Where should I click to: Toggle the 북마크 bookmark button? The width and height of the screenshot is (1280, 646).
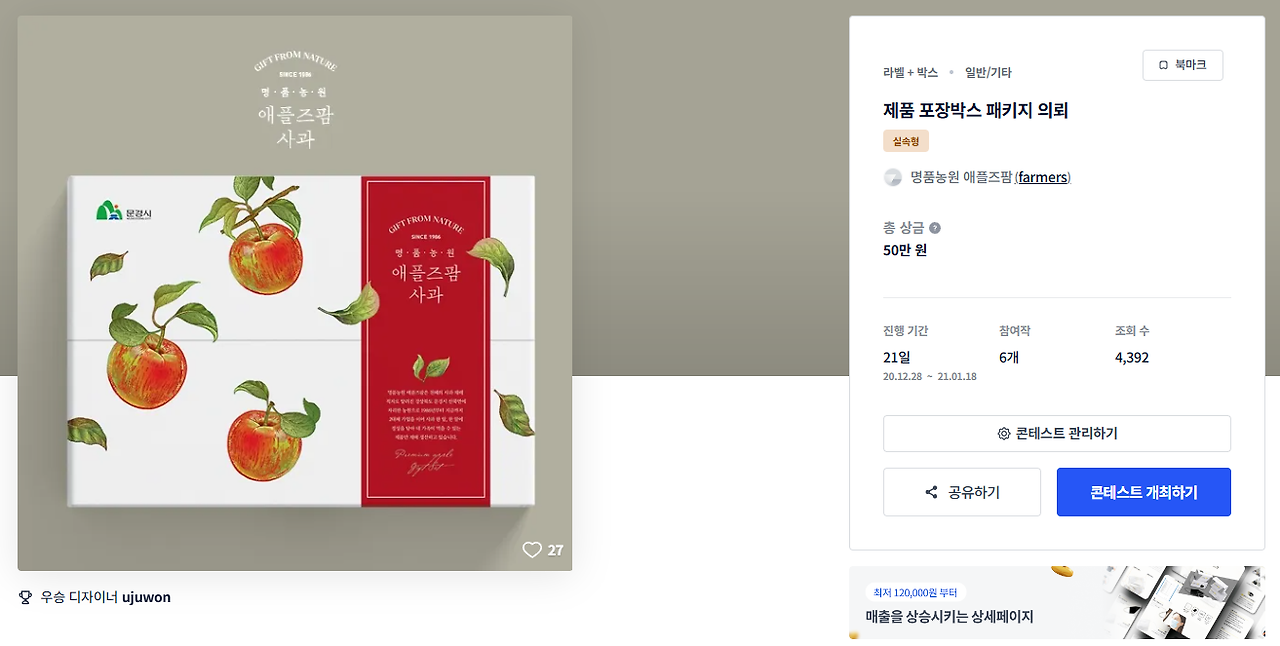1183,65
